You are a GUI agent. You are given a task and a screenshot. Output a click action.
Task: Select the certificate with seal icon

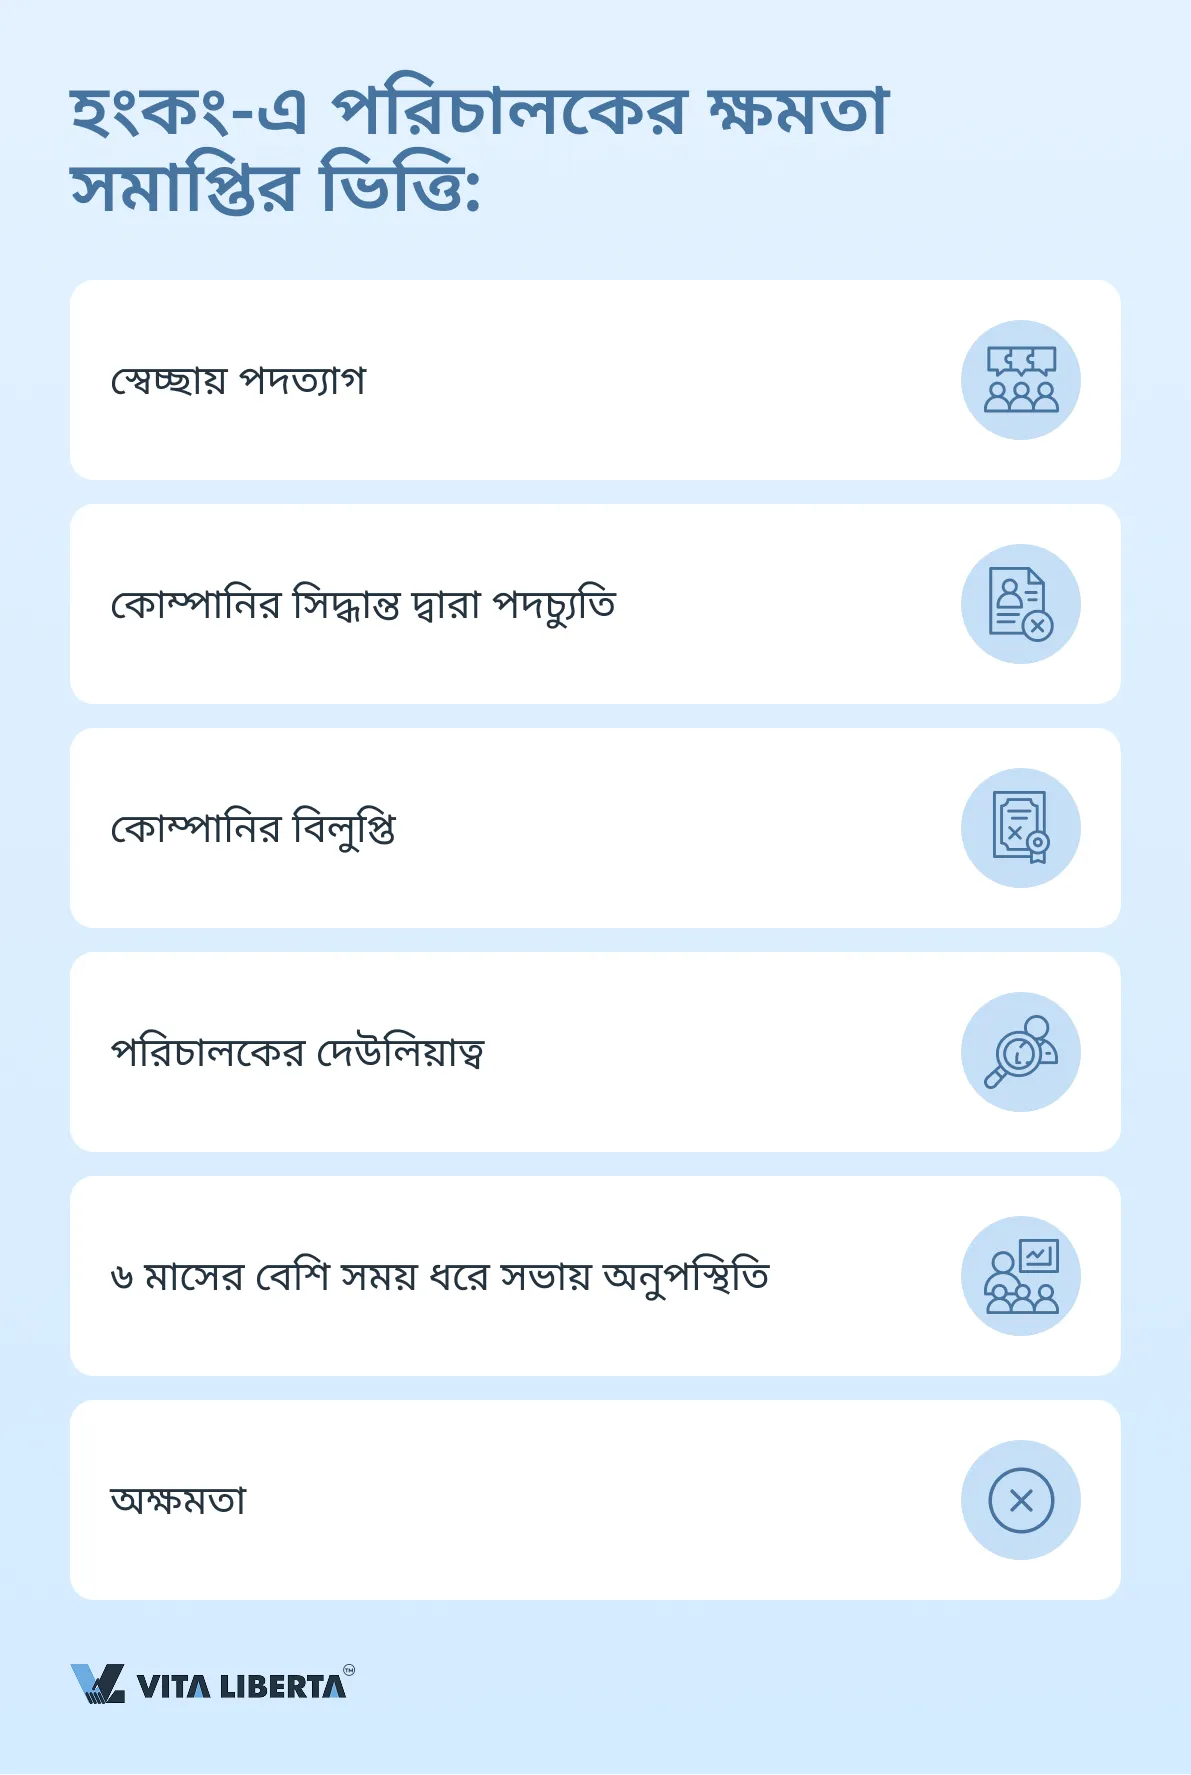point(1020,828)
